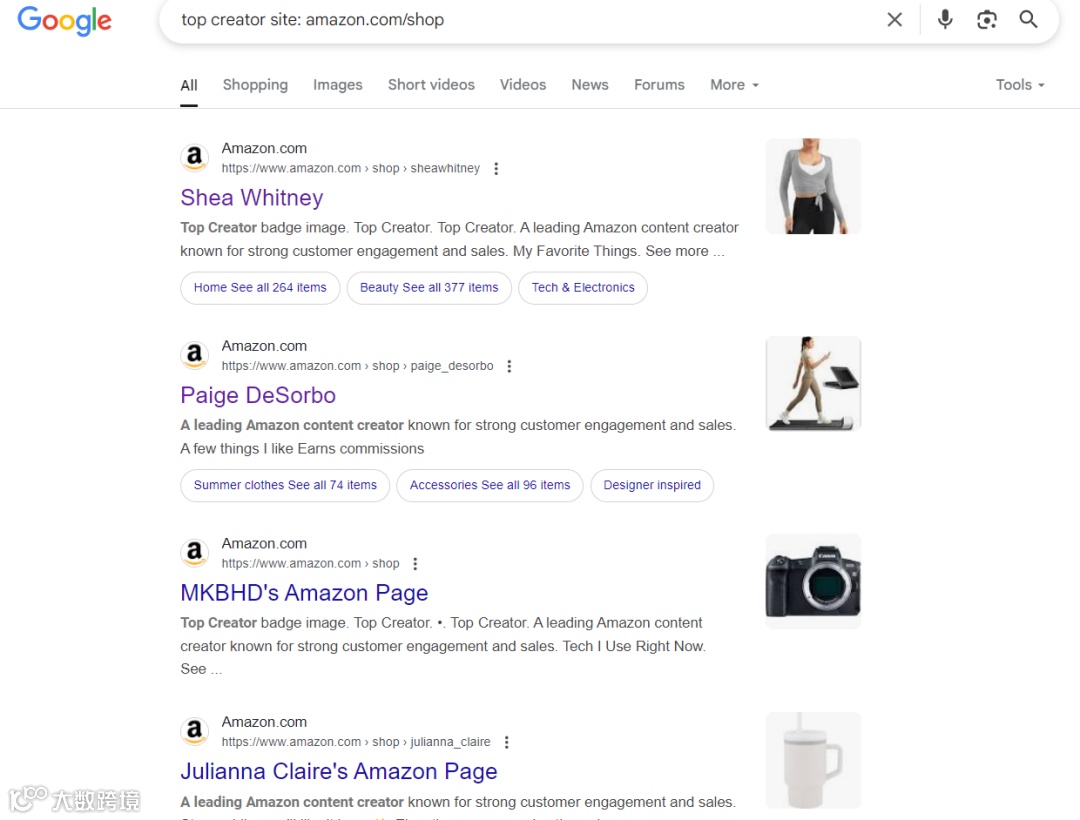Start voice search with the microphone icon
This screenshot has height=820, width=1080.
tap(945, 20)
